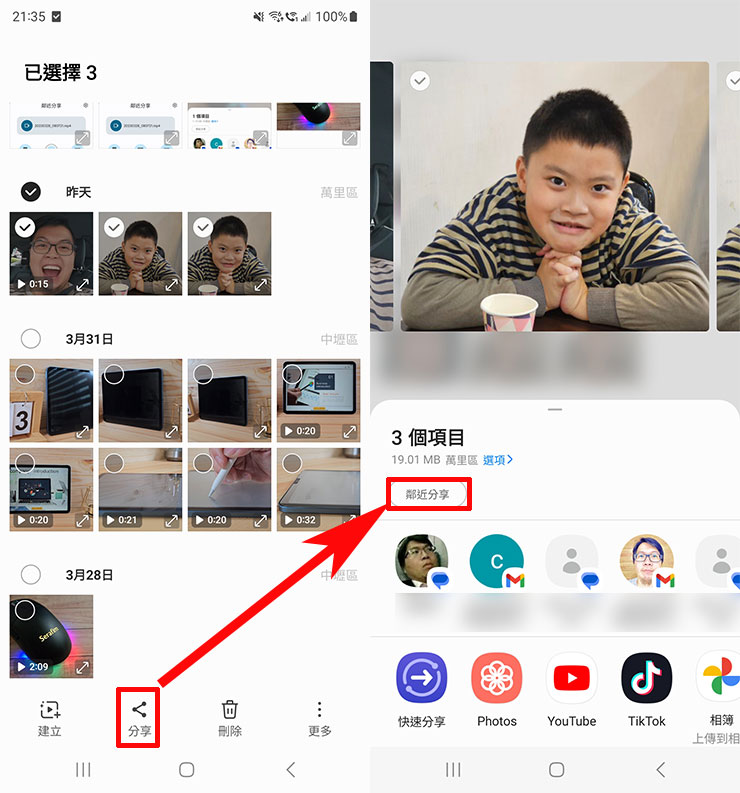The image size is (740, 793).
Task: Select all items from 3月28日
Action: [31, 575]
